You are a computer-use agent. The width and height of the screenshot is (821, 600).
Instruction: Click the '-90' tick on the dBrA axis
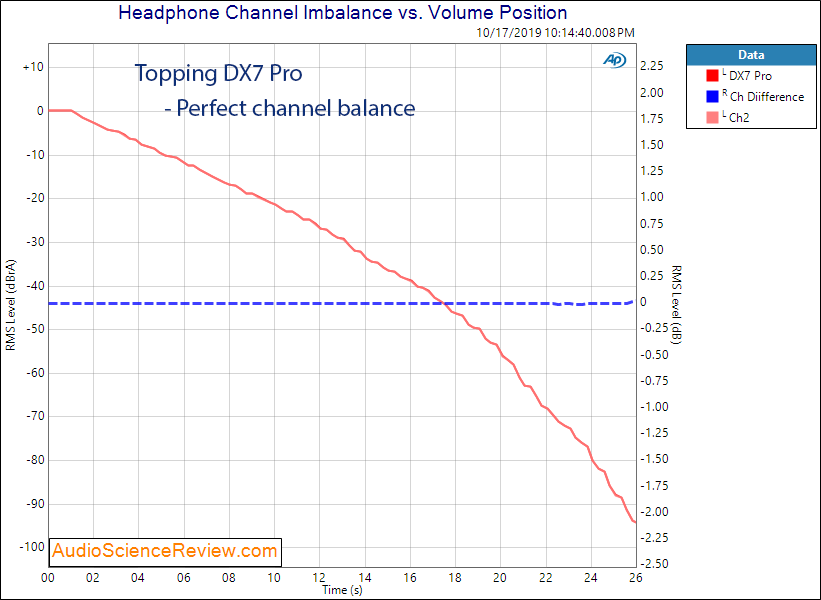[35, 504]
